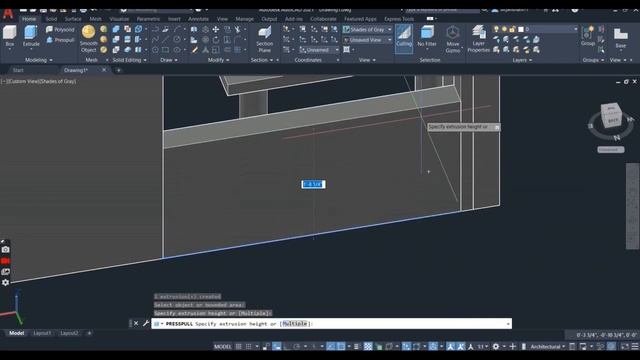Click the dynamic extrusion height input box
This screenshot has width=640, height=360.
[313, 184]
